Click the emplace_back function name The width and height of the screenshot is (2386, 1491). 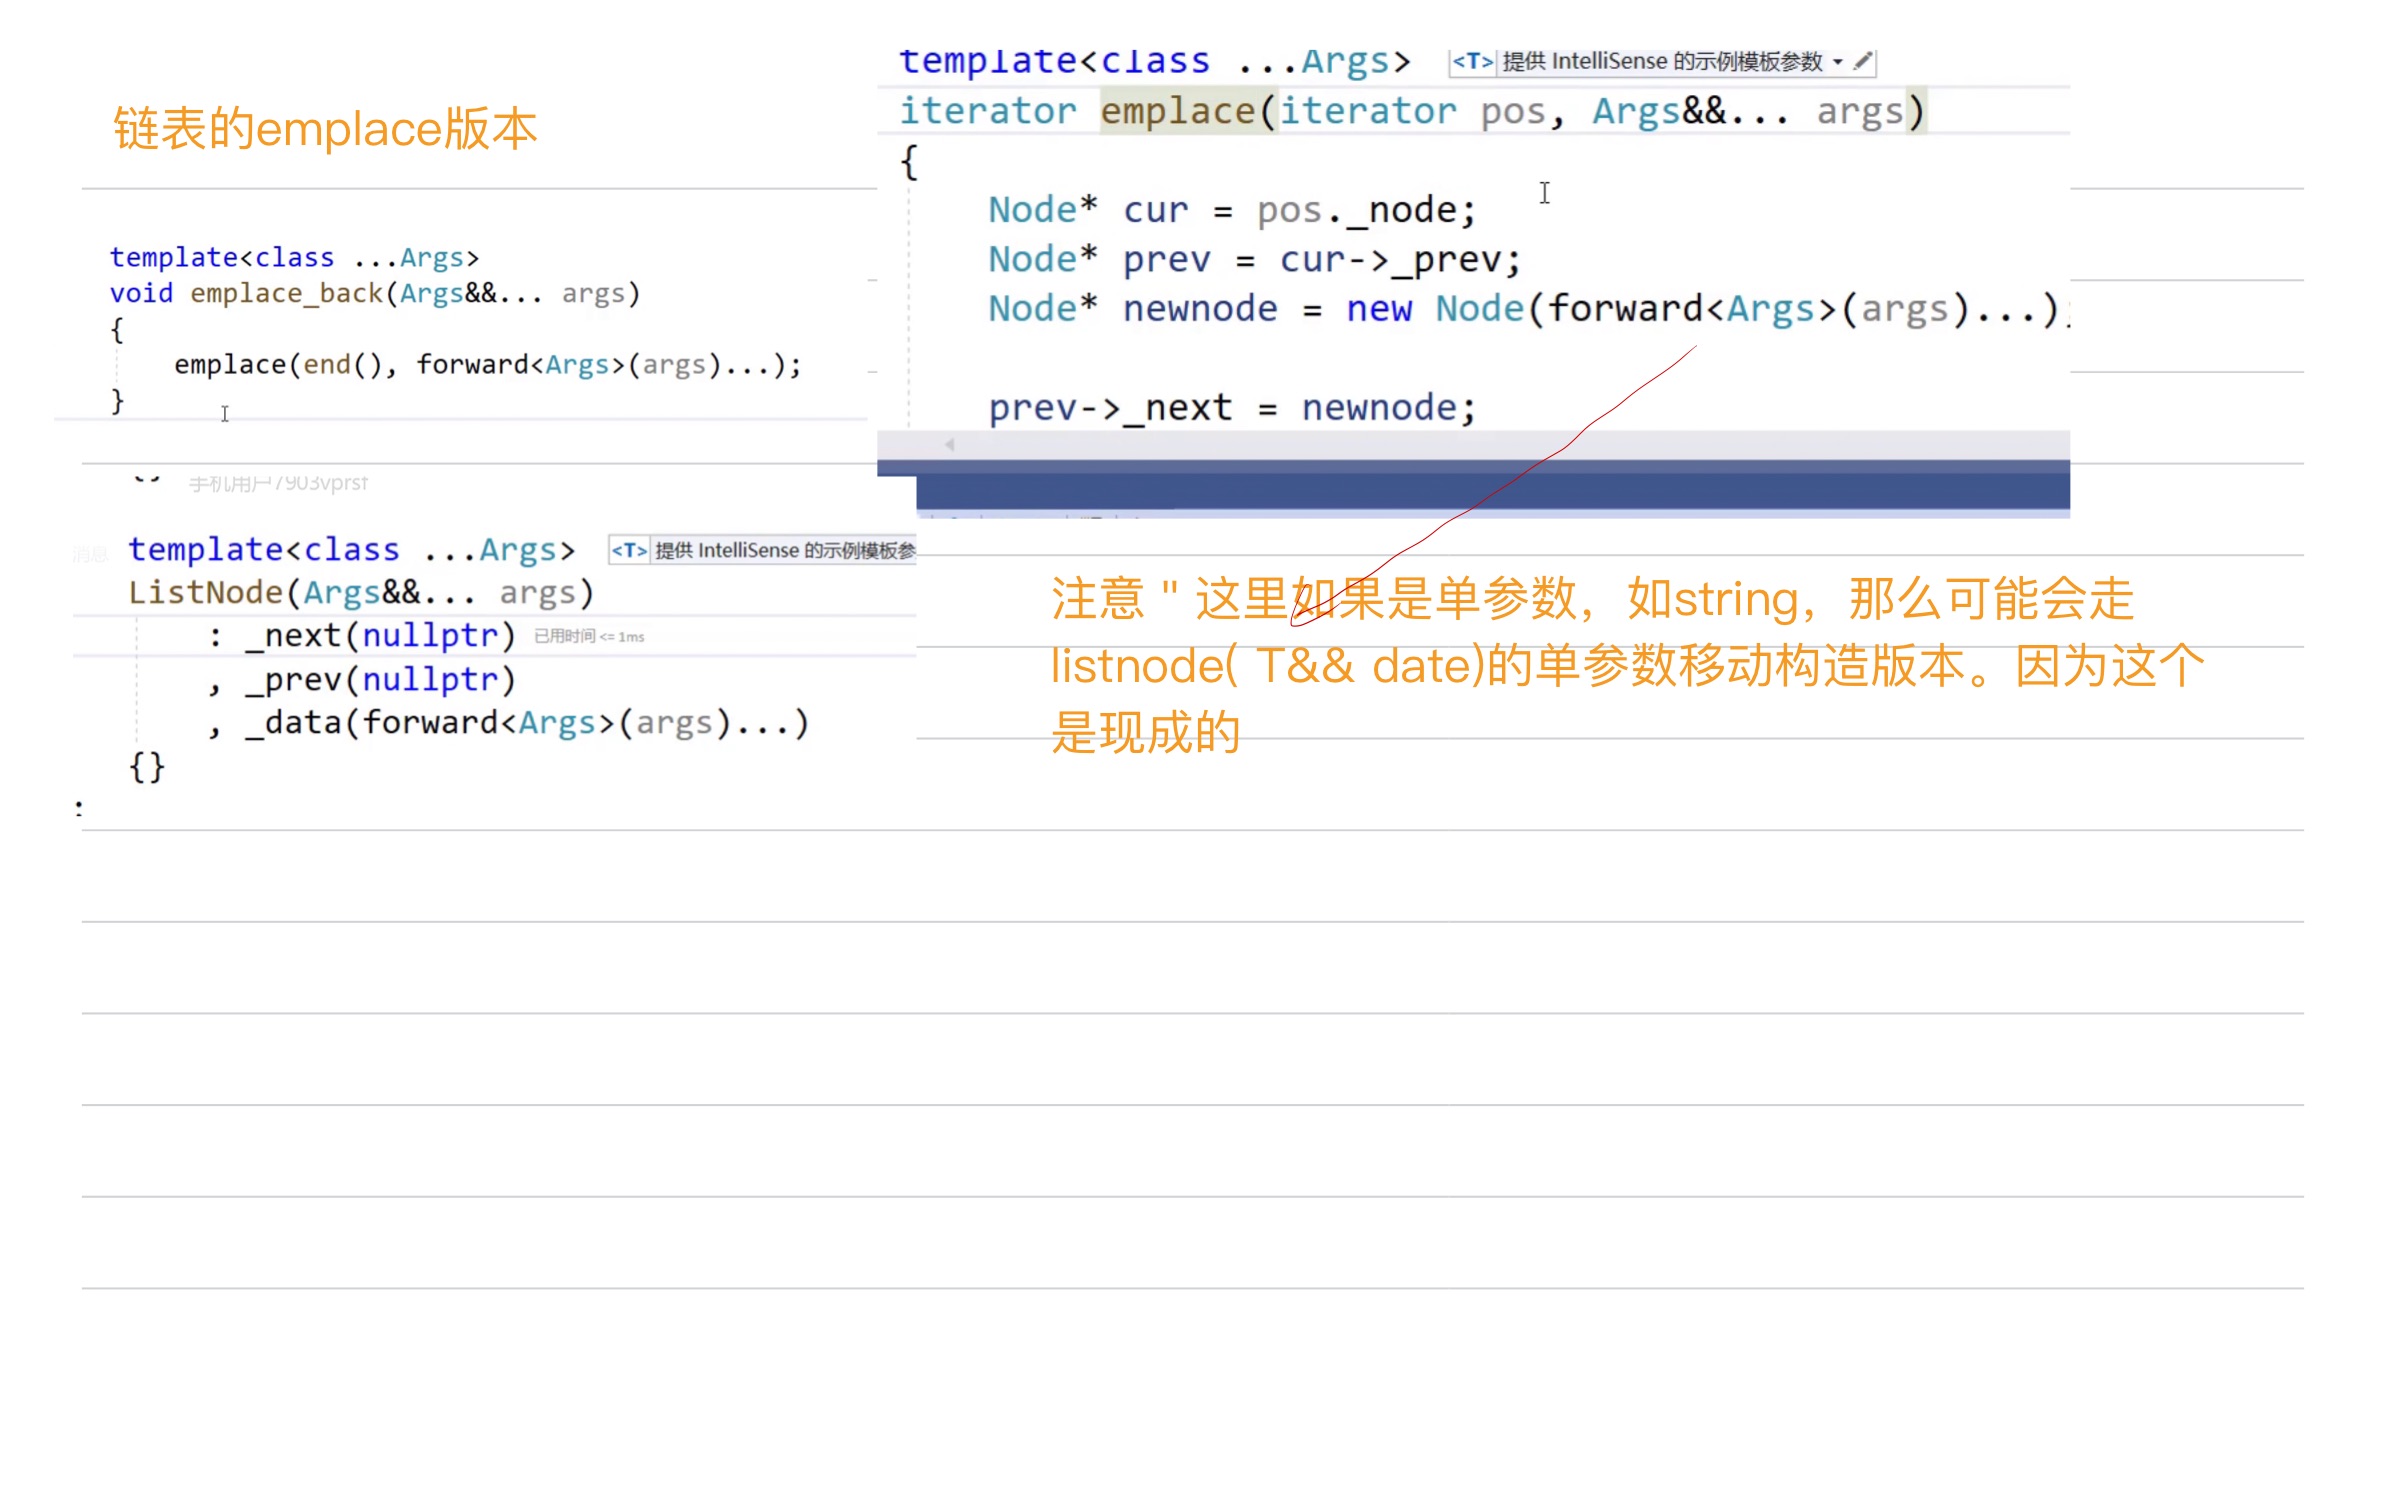pyautogui.click(x=286, y=293)
